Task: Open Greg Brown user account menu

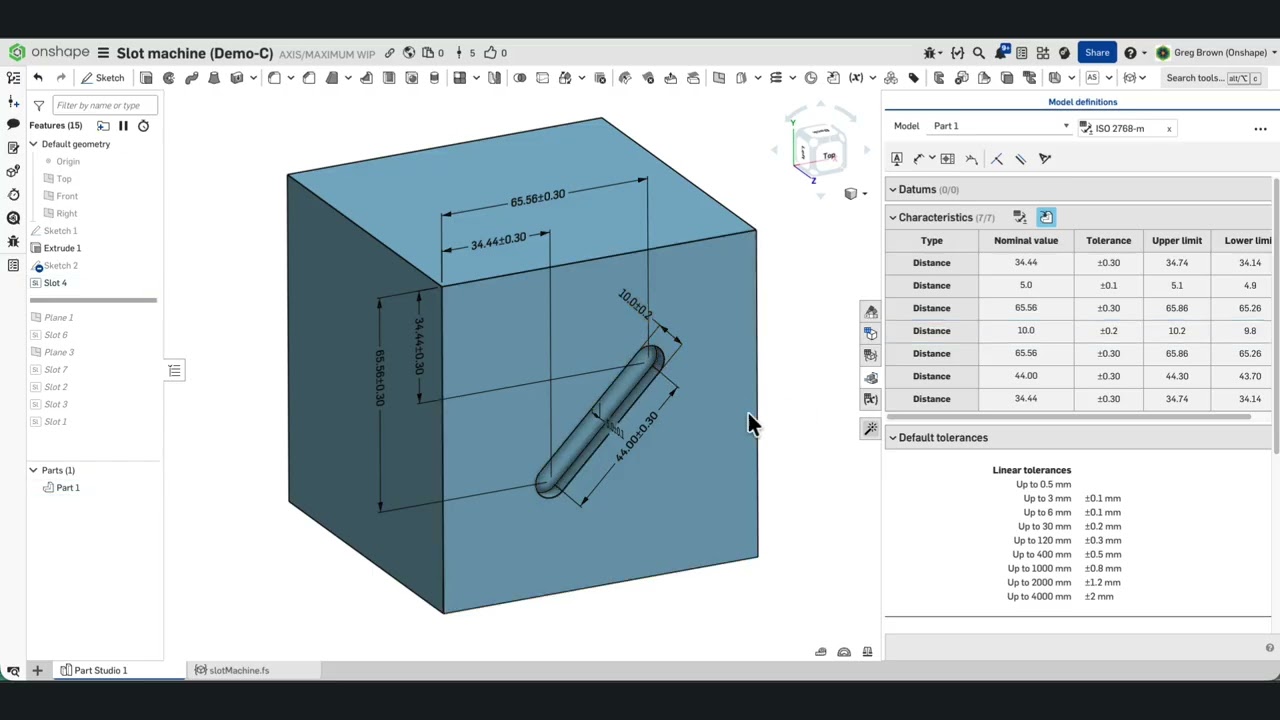Action: pos(1216,53)
